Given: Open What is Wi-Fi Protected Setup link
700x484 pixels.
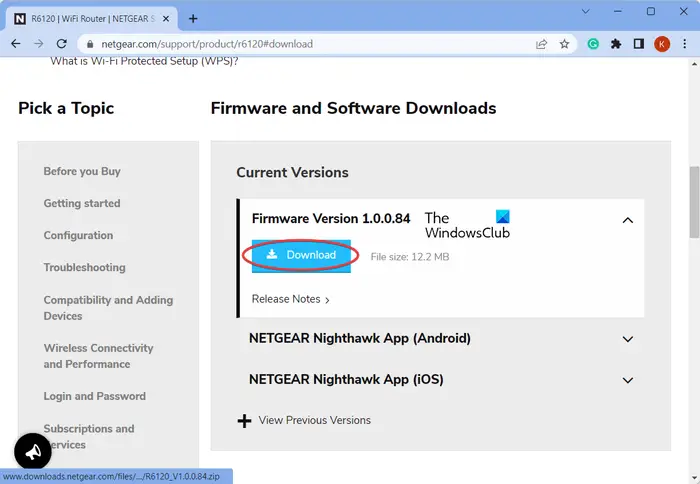Looking at the screenshot, I should 144,61.
